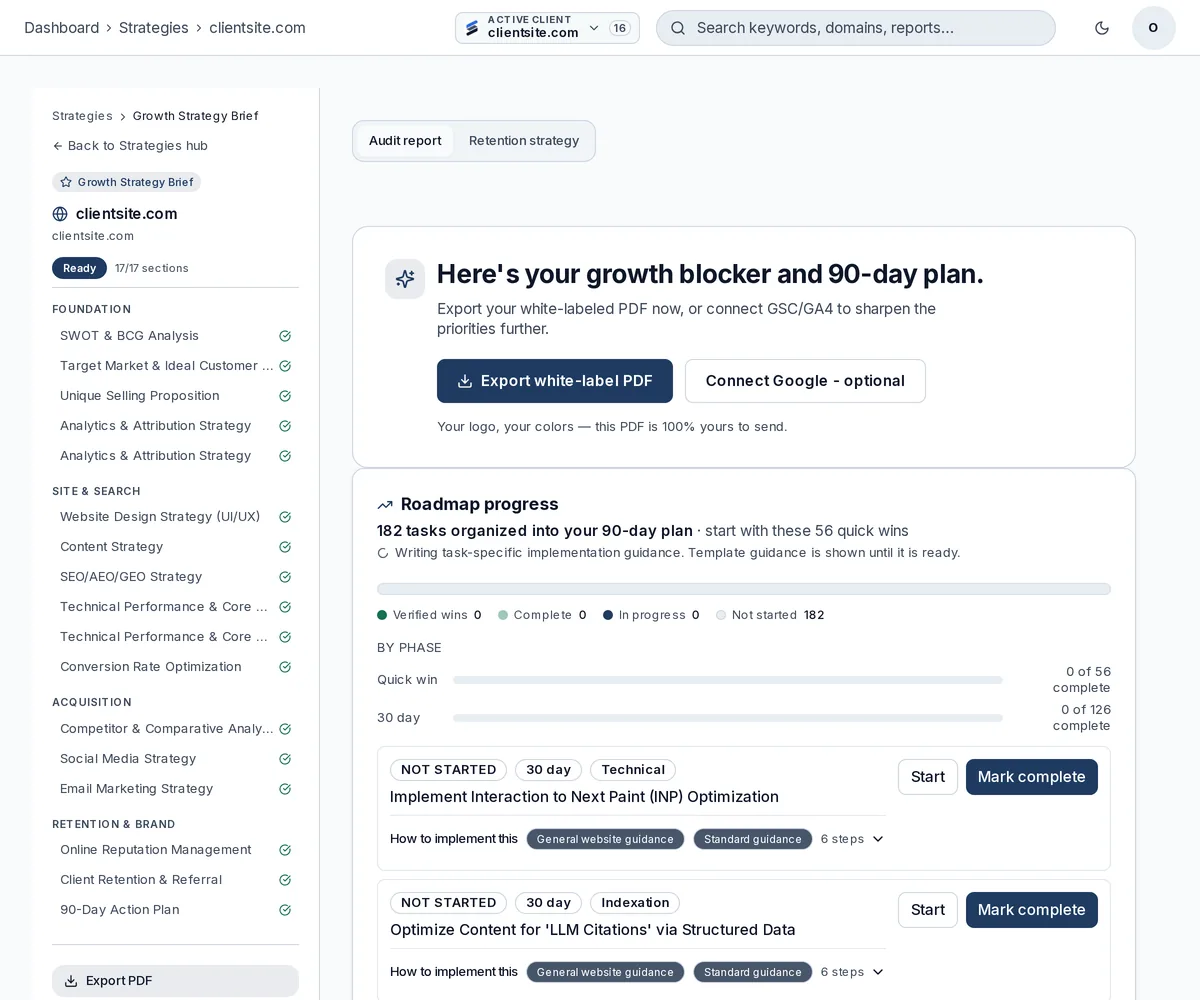Expand the 6 steps chevron for INP Optimization

pyautogui.click(x=878, y=839)
